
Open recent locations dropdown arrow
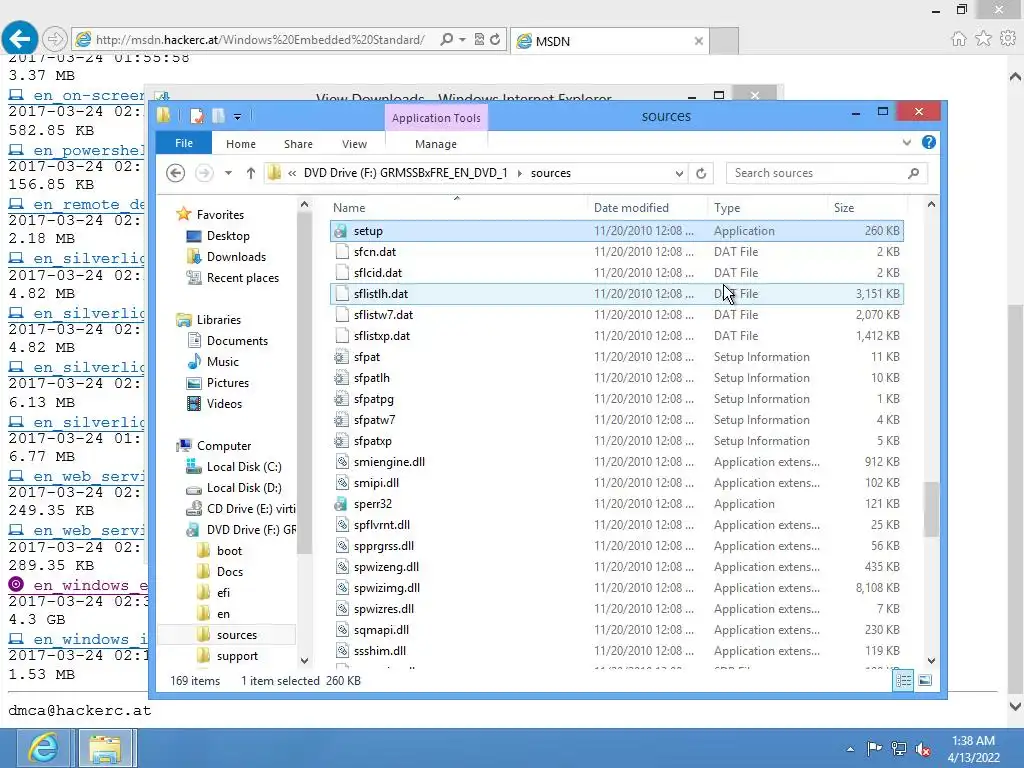[x=228, y=173]
